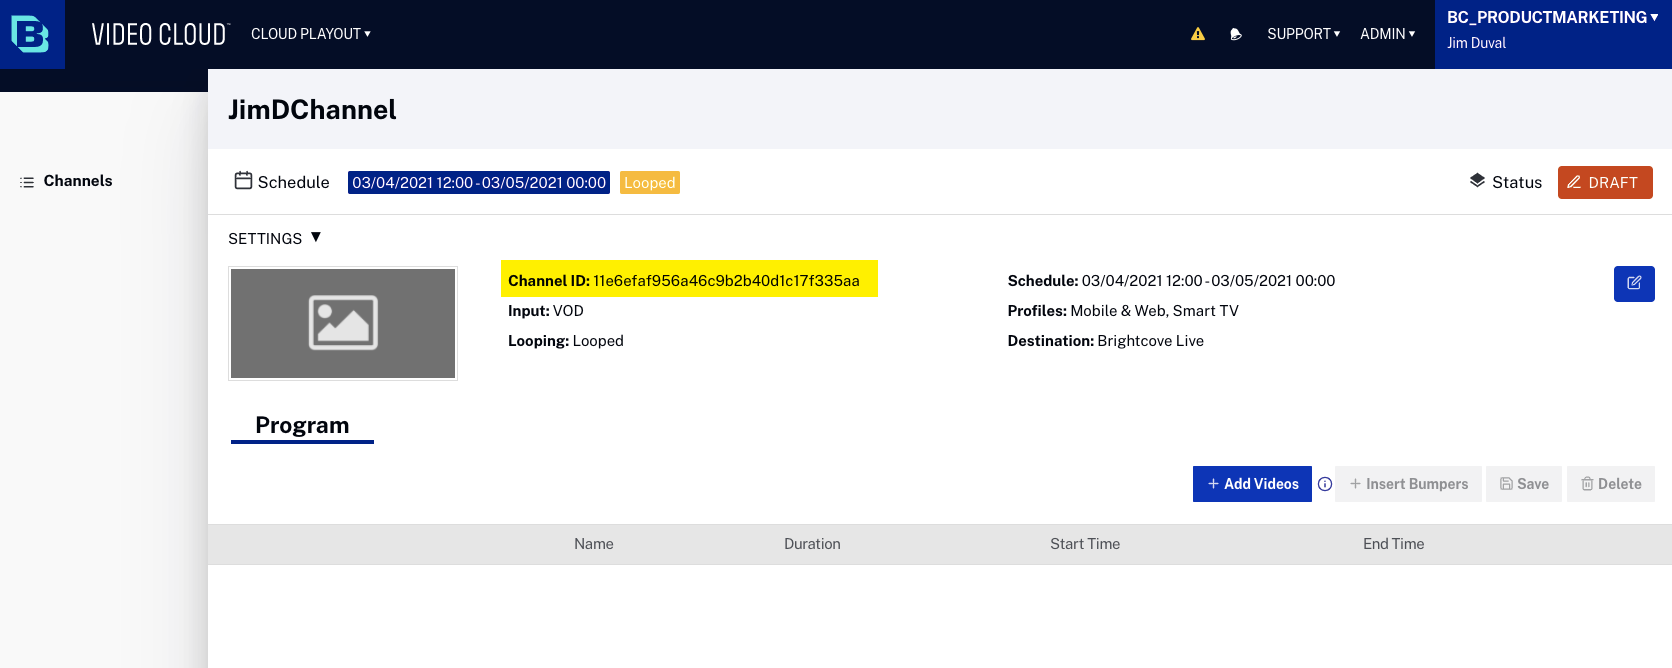Click the blue edit settings icon
The height and width of the screenshot is (668, 1672).
pos(1634,283)
